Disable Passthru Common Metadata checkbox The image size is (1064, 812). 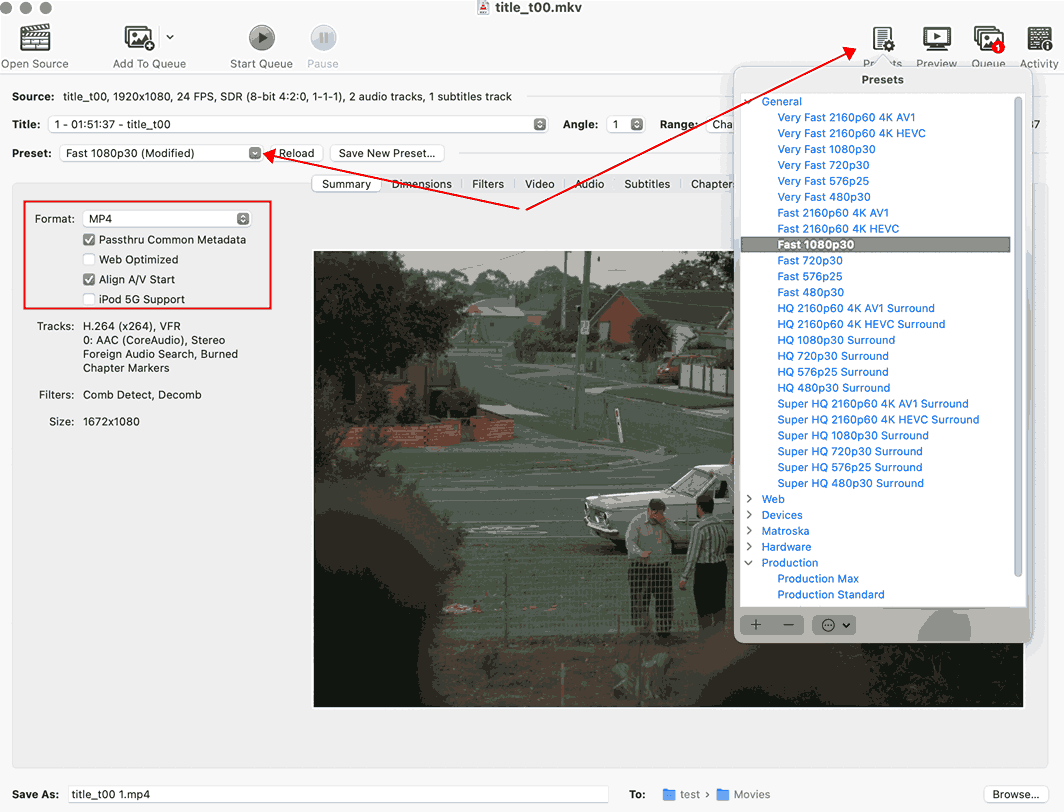(90, 240)
